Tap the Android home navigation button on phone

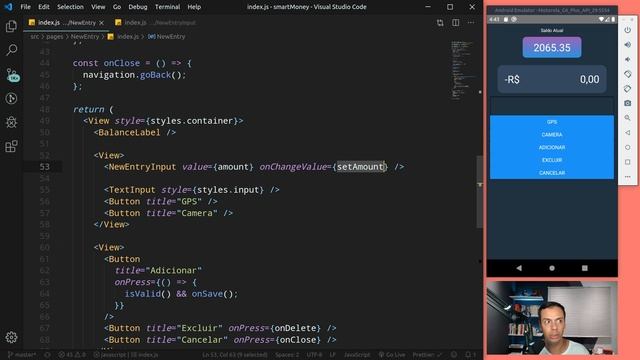tap(552, 268)
